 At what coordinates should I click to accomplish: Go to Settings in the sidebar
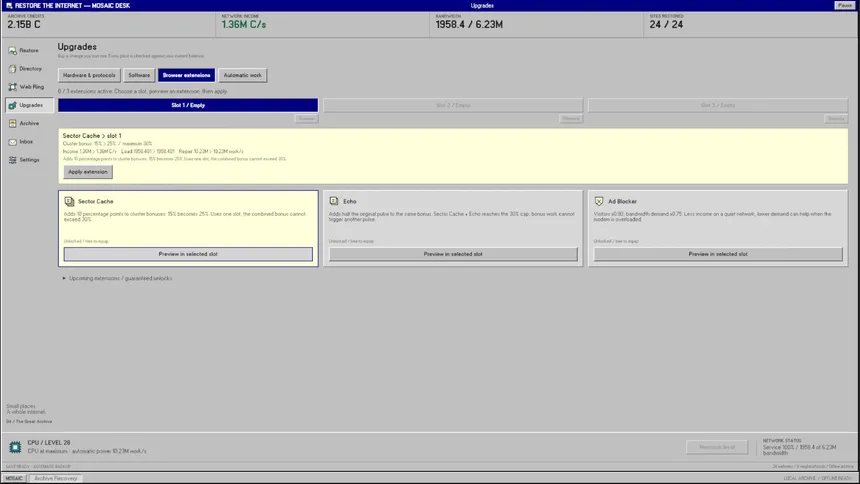coord(30,160)
